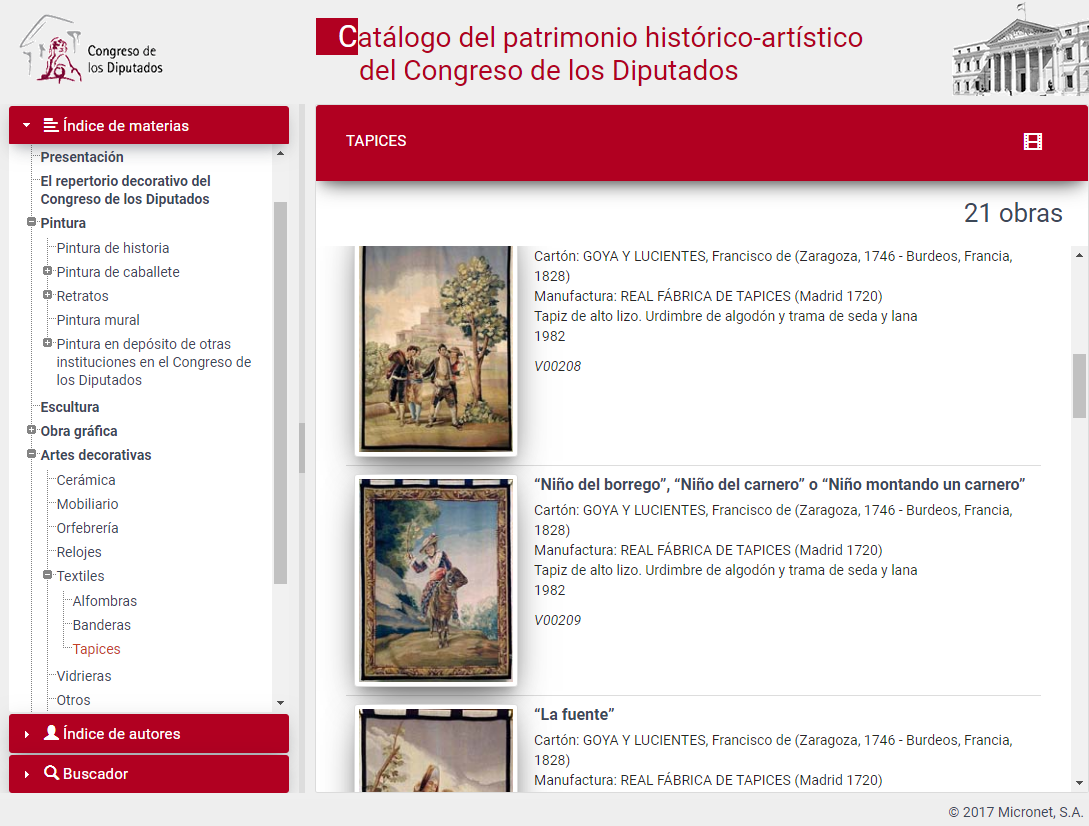The image size is (1089, 826).
Task: Click the index tree scroll down arrow
Action: point(281,702)
